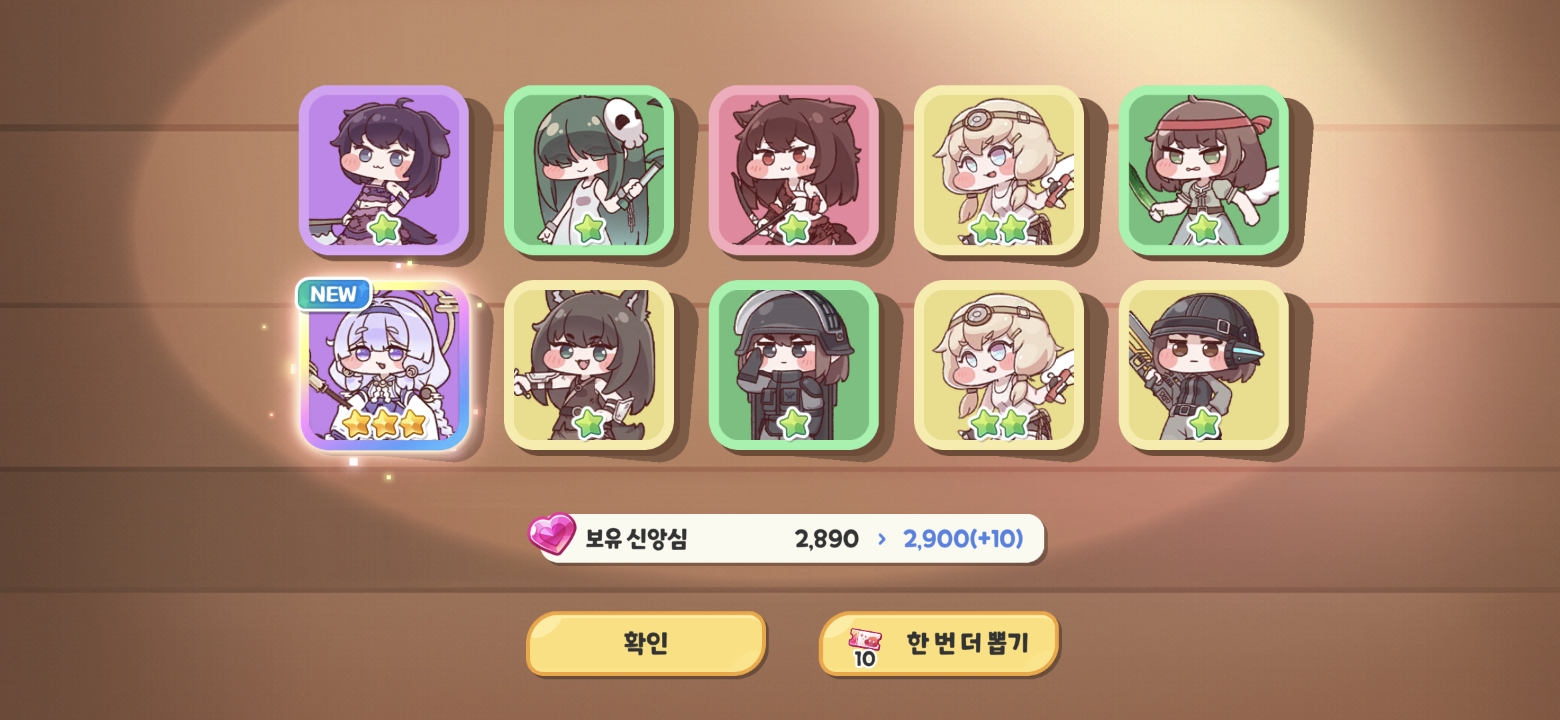Tap the two stars on the top blonde card

pos(999,229)
